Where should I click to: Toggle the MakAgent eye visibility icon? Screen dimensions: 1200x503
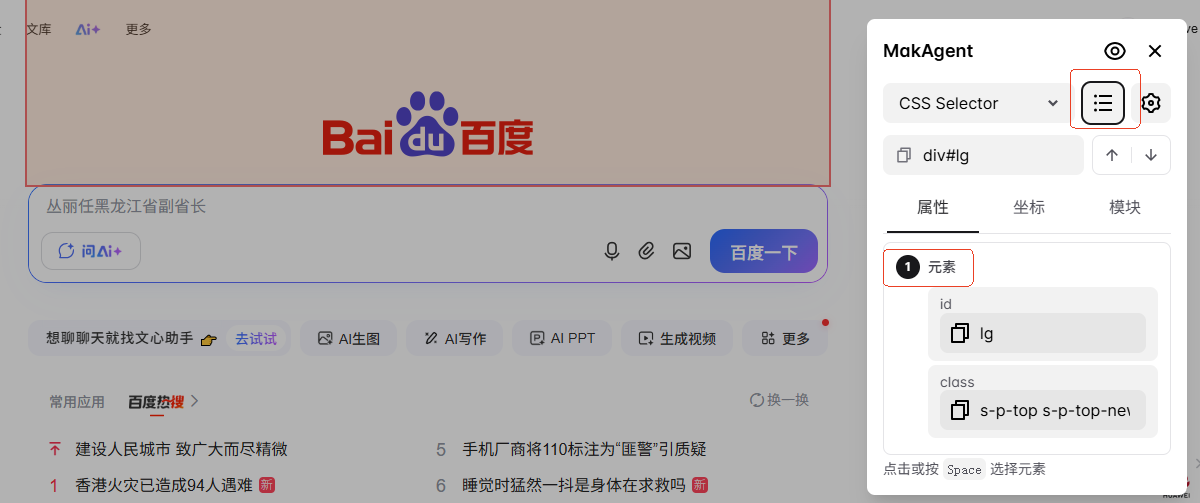[1115, 51]
